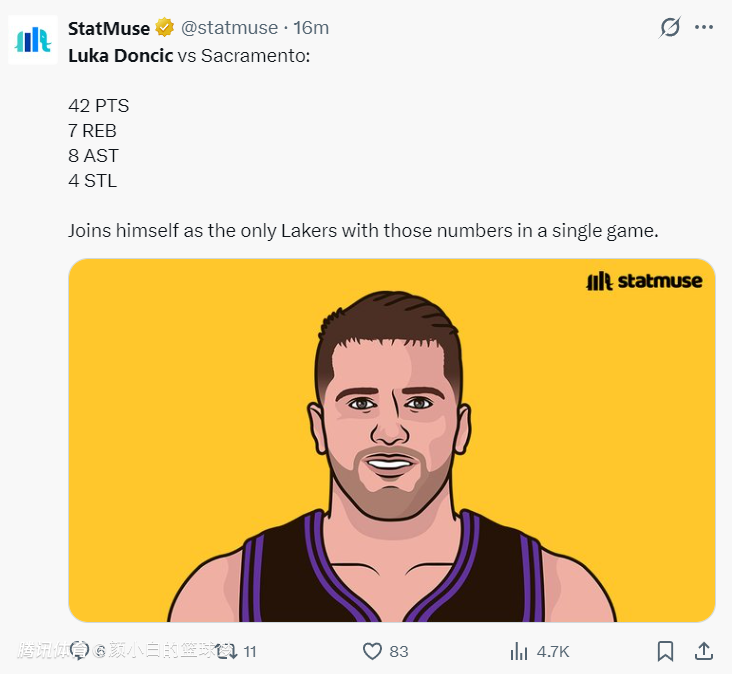Like the post with heart icon
Screen dimensions: 732x674
372,651
